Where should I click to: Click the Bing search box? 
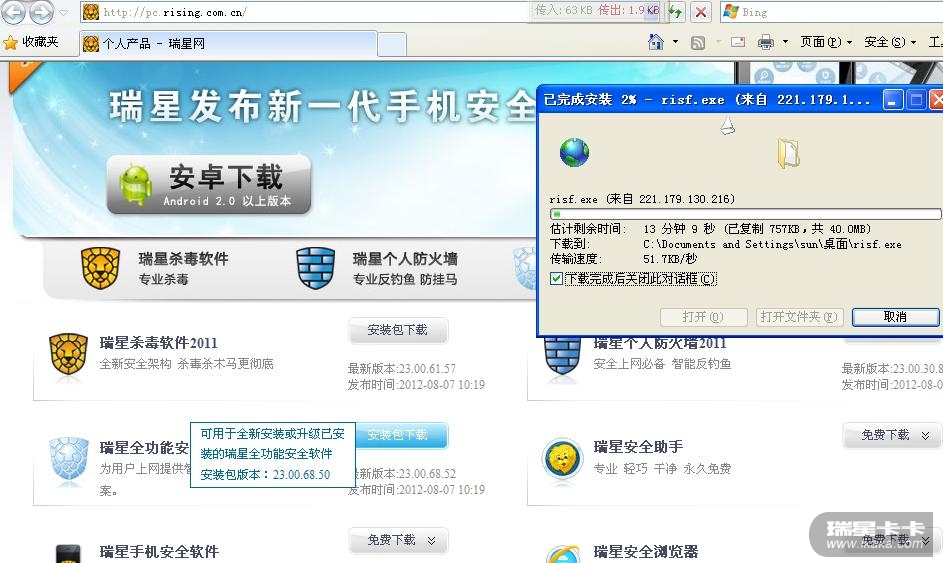(831, 12)
